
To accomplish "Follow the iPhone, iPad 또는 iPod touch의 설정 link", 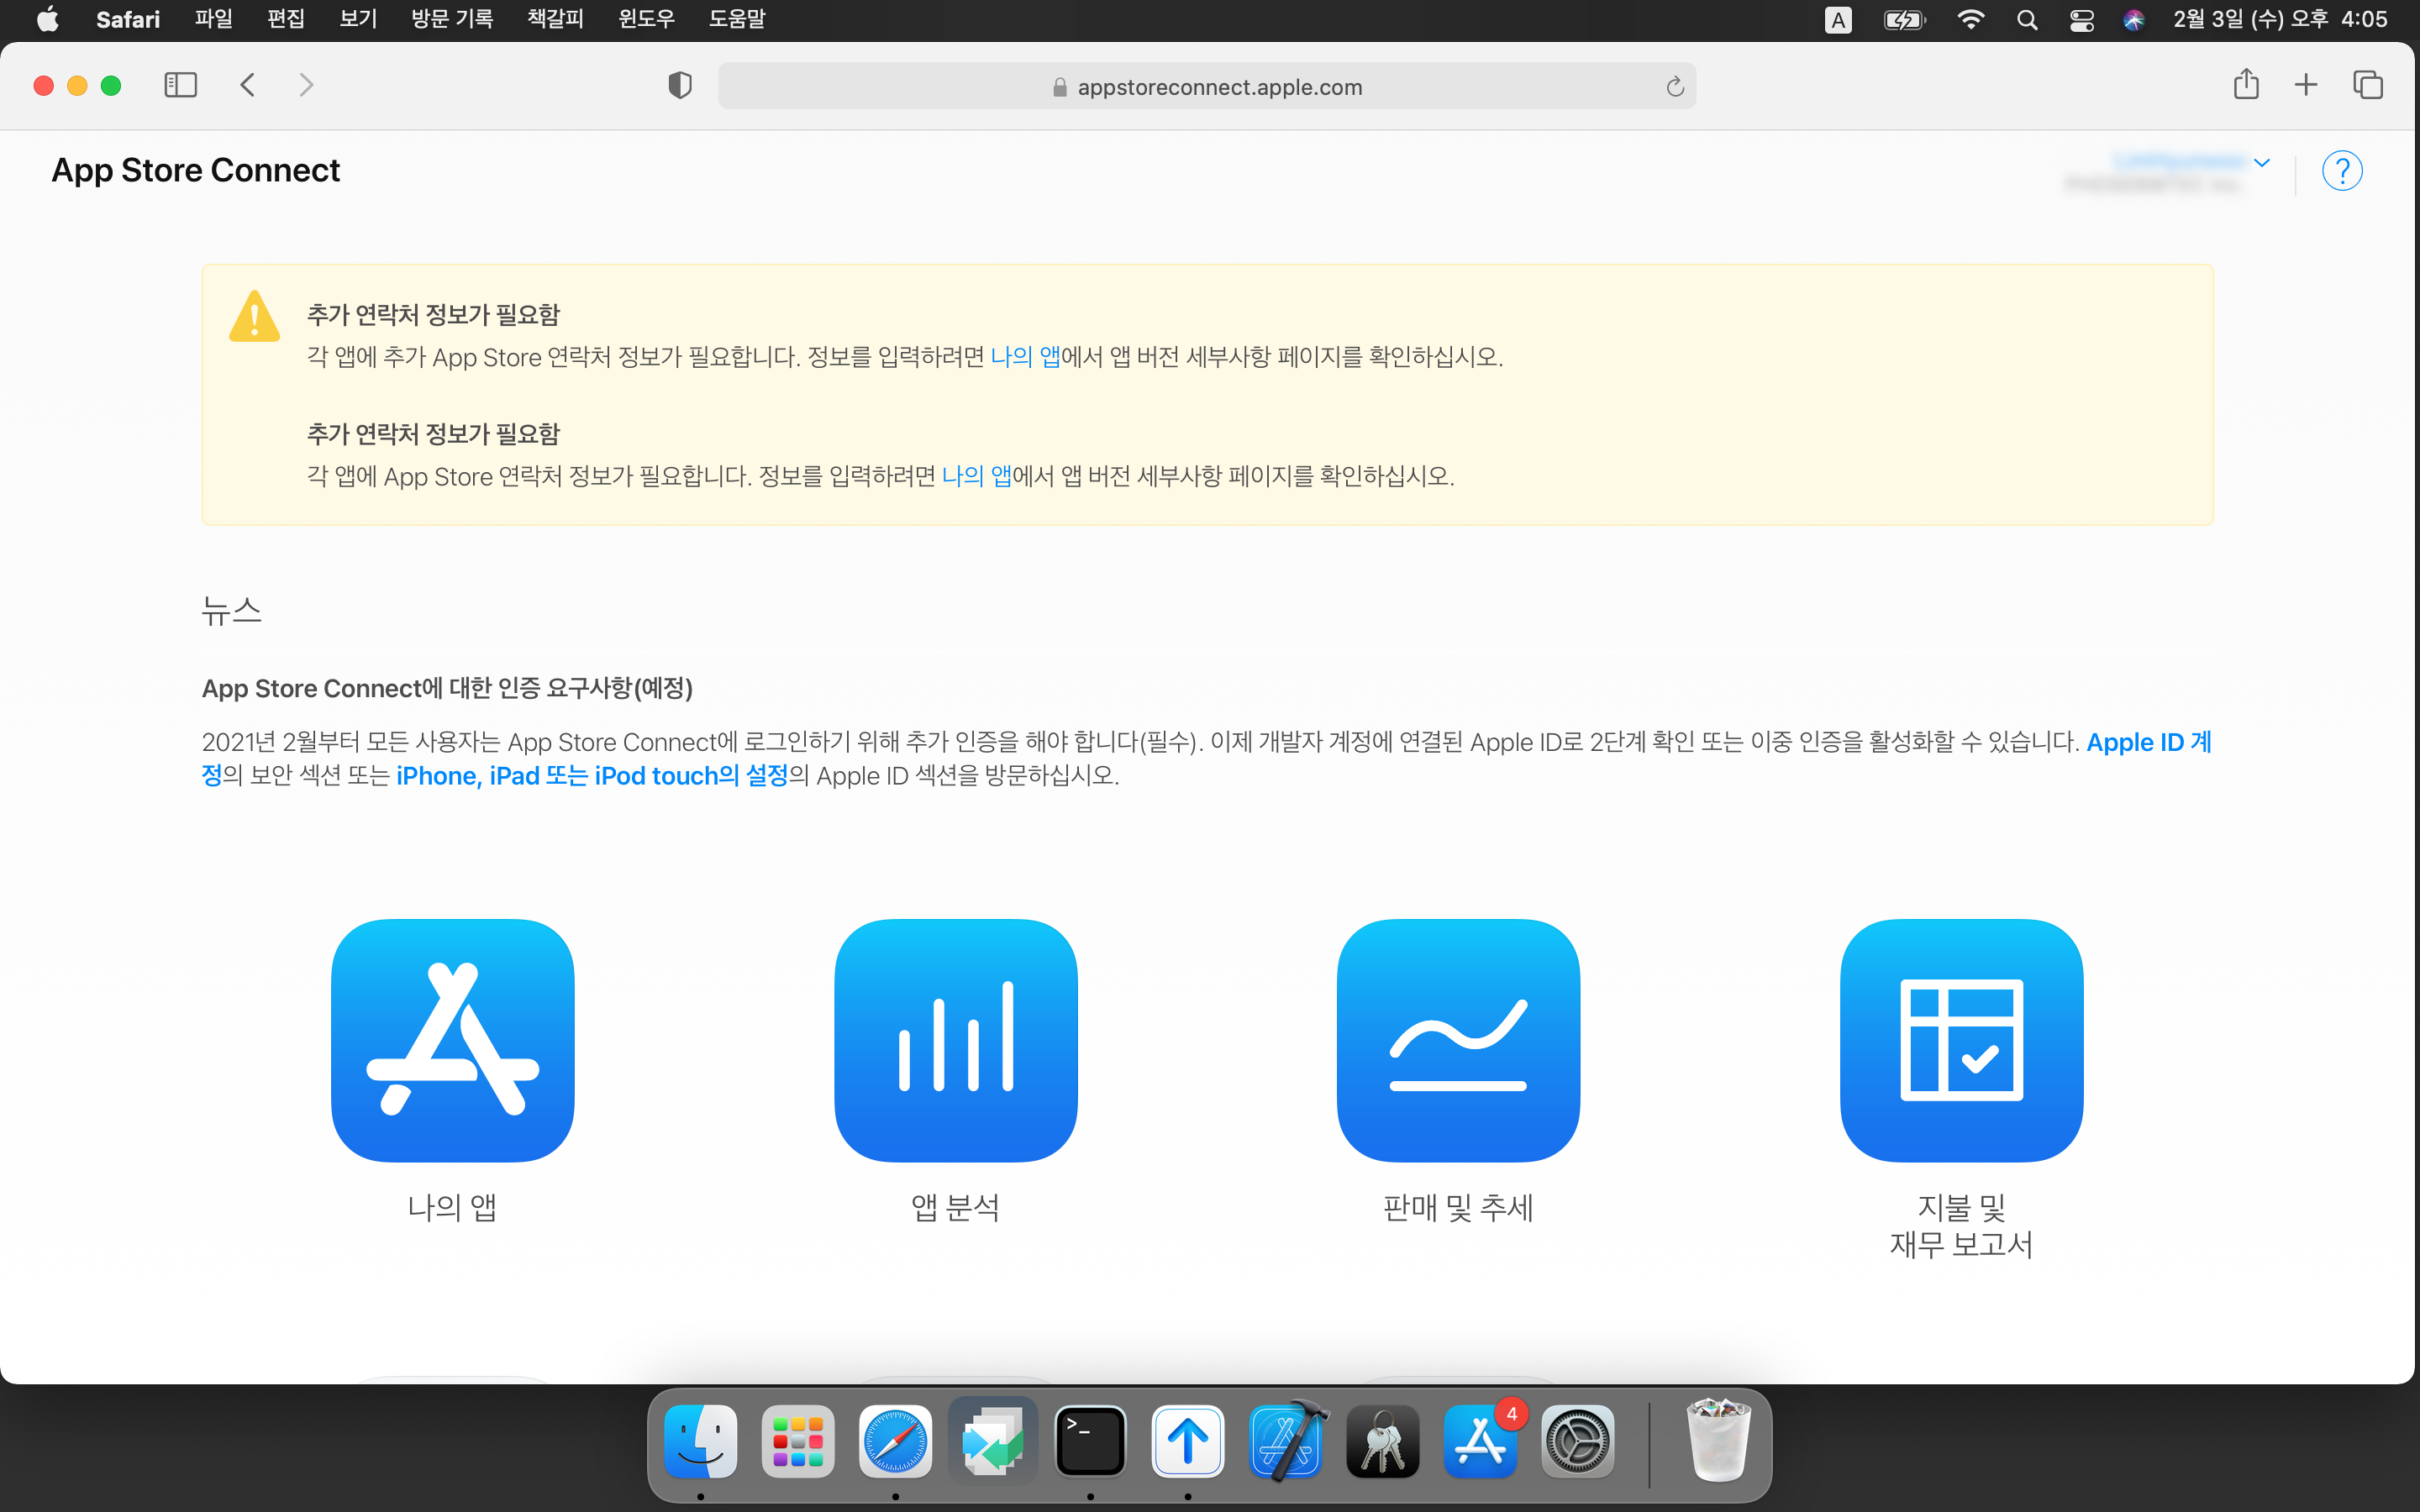I will pos(592,776).
